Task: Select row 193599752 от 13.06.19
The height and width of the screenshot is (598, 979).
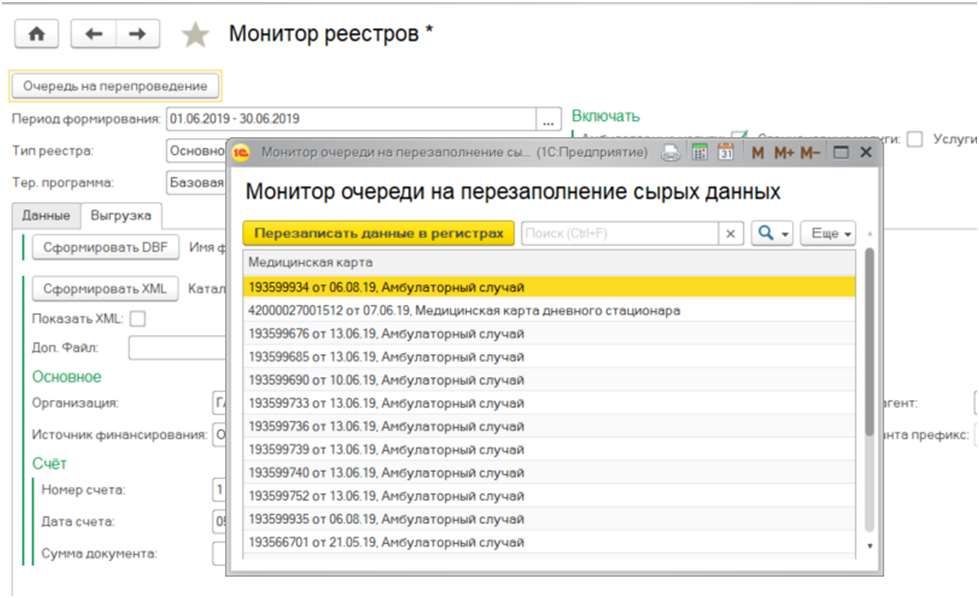Action: click(549, 496)
